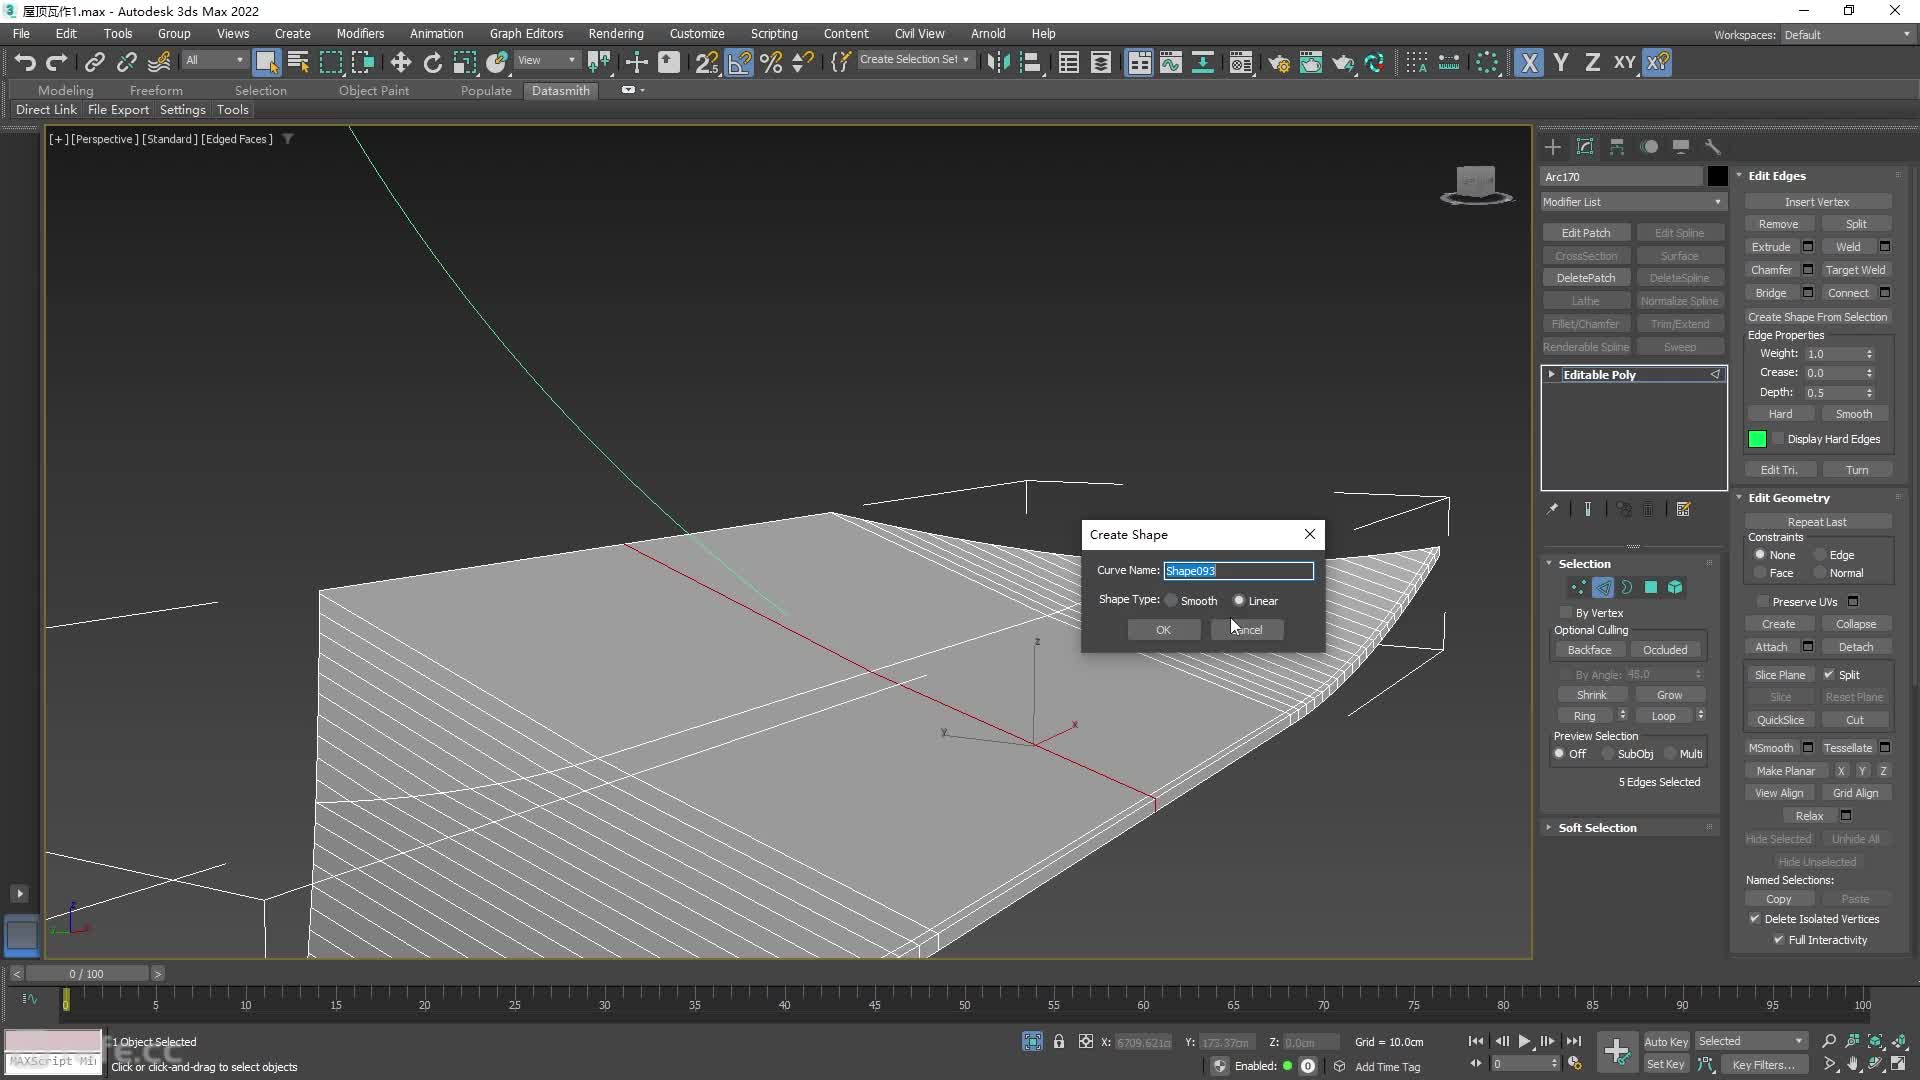Confirm Create Shape with OK

1163,630
